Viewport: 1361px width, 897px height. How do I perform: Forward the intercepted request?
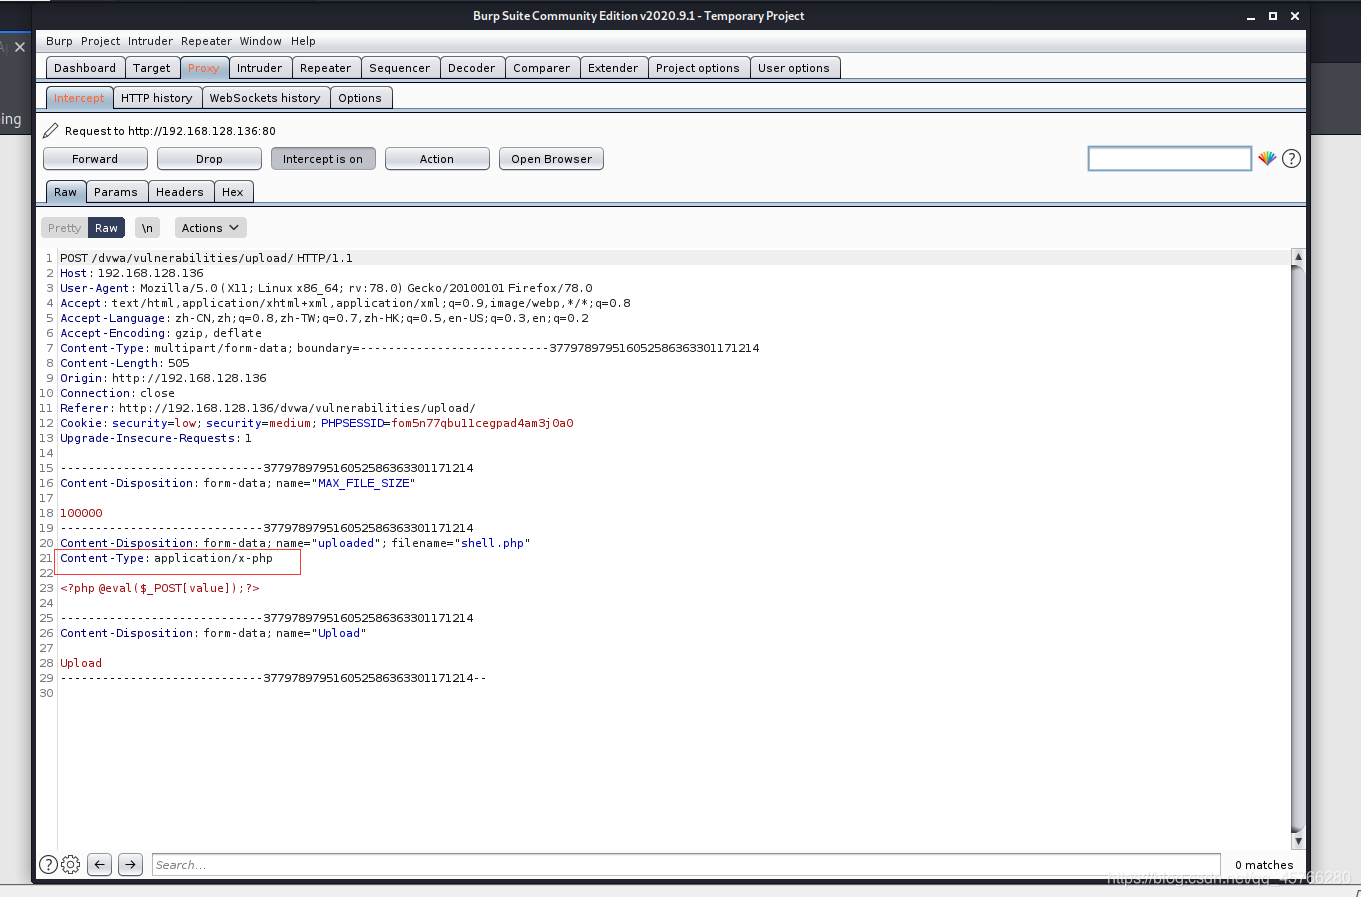pyautogui.click(x=95, y=159)
